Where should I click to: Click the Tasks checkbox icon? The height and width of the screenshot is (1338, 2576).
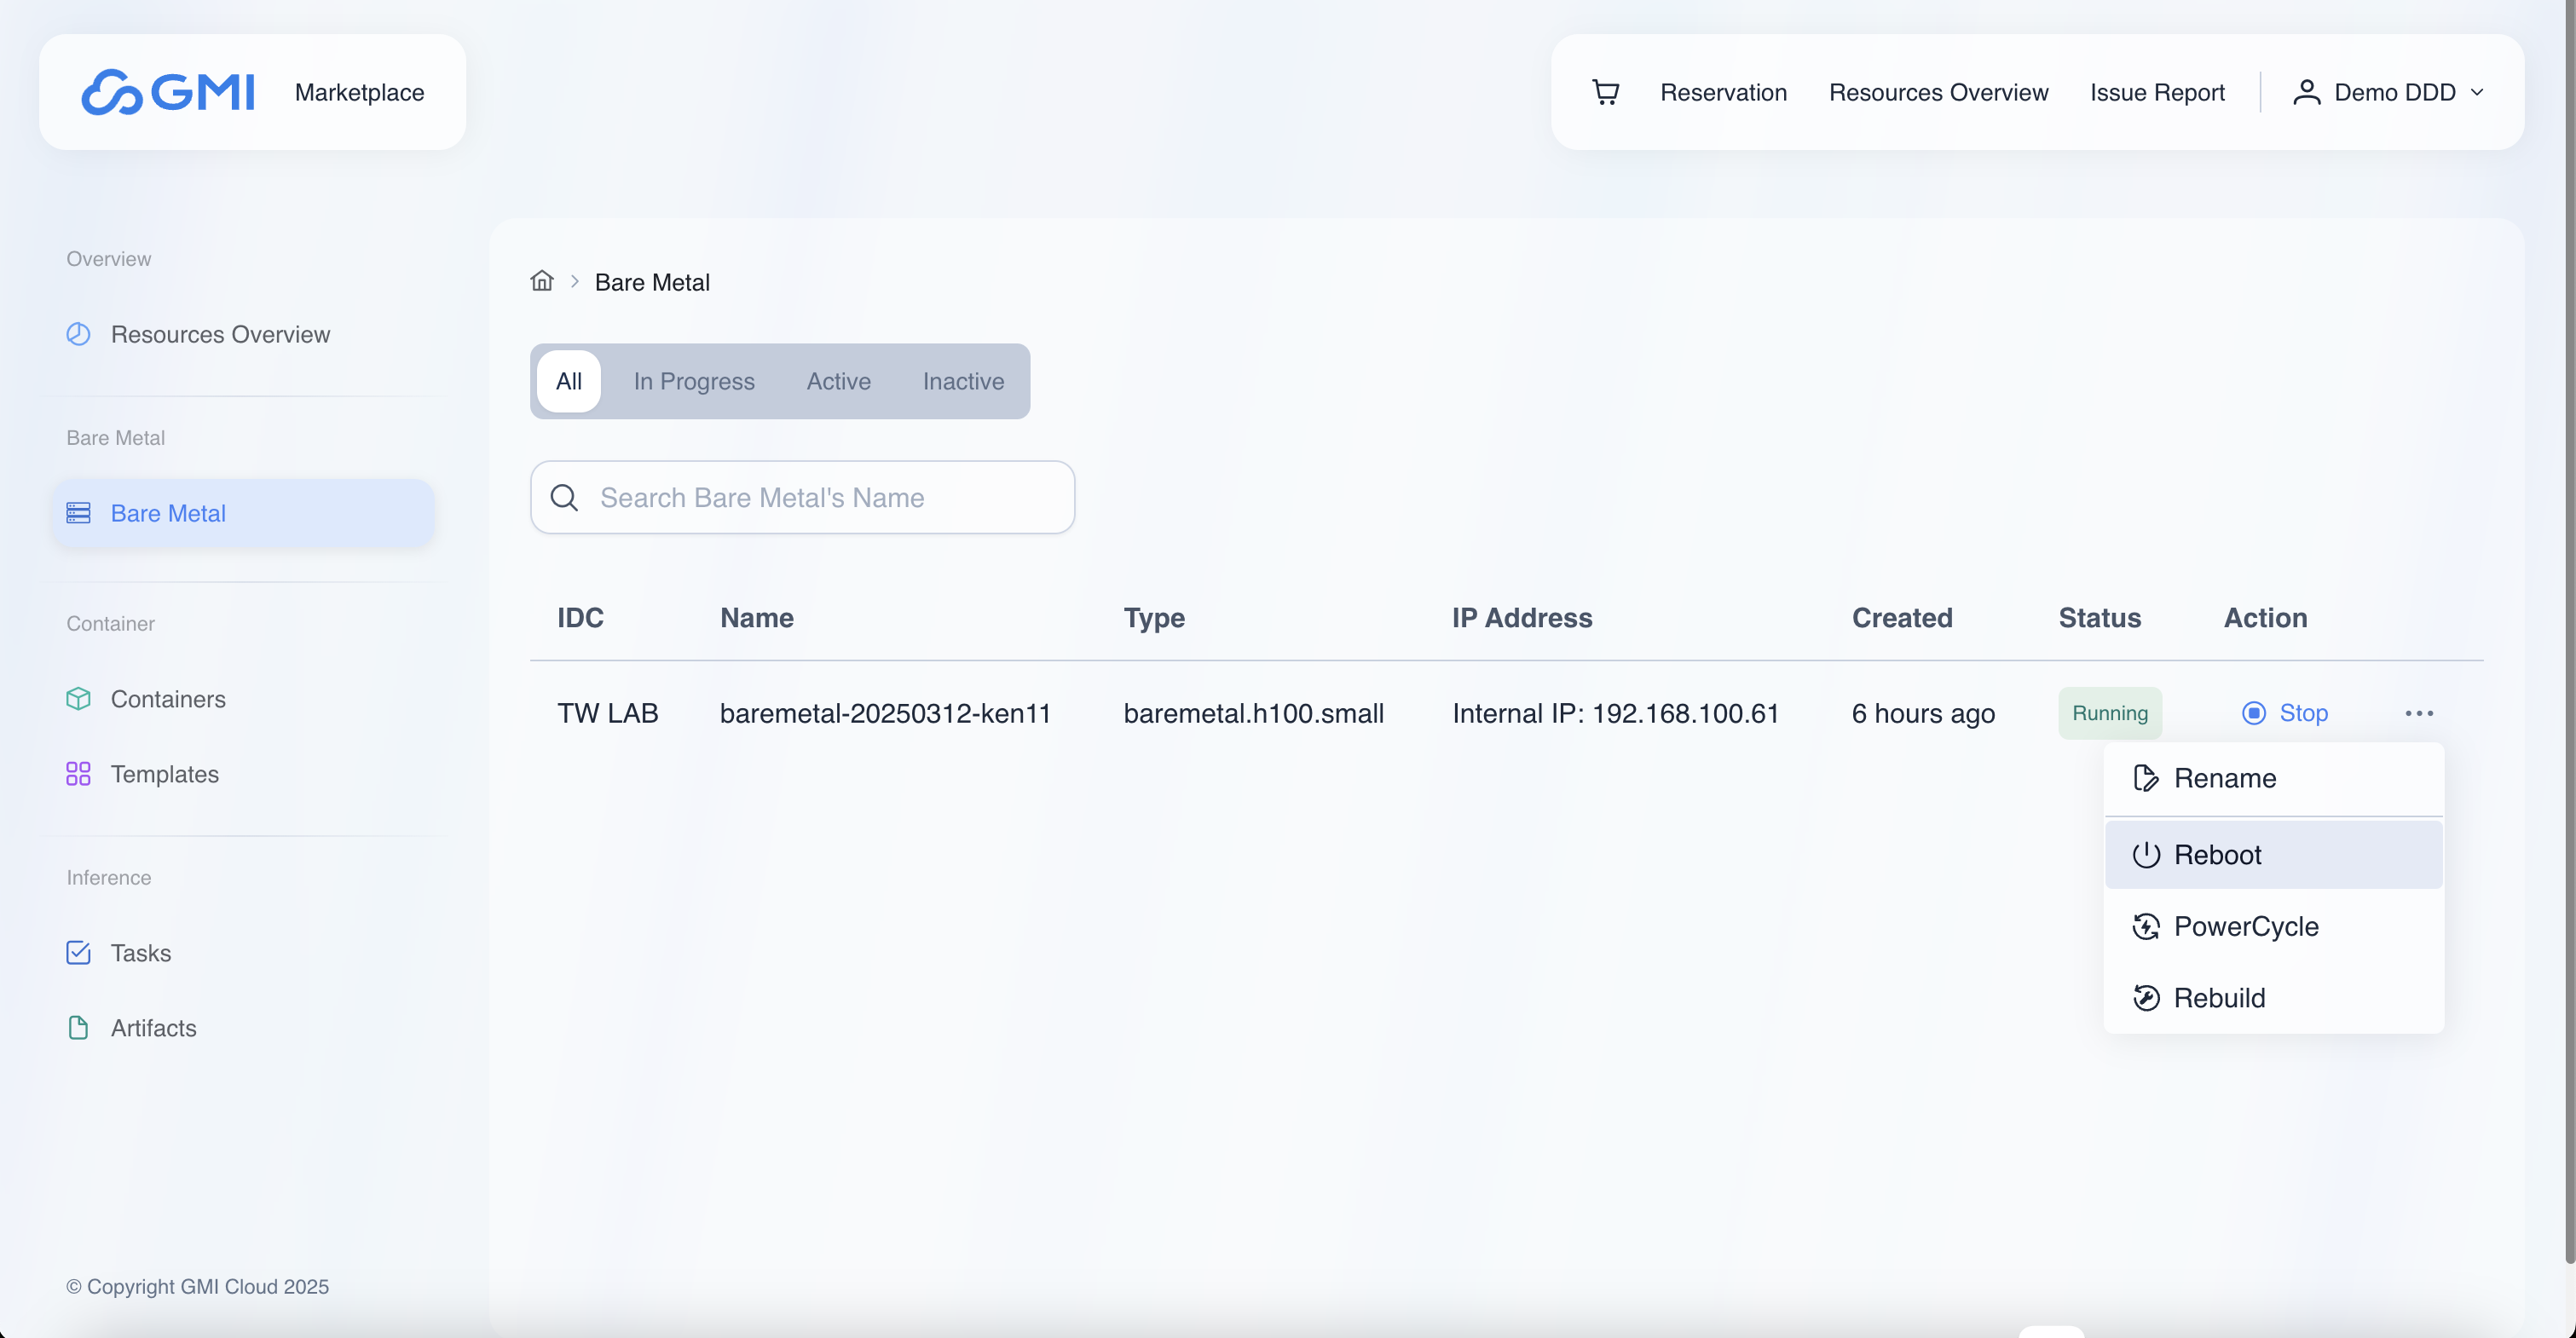tap(78, 953)
